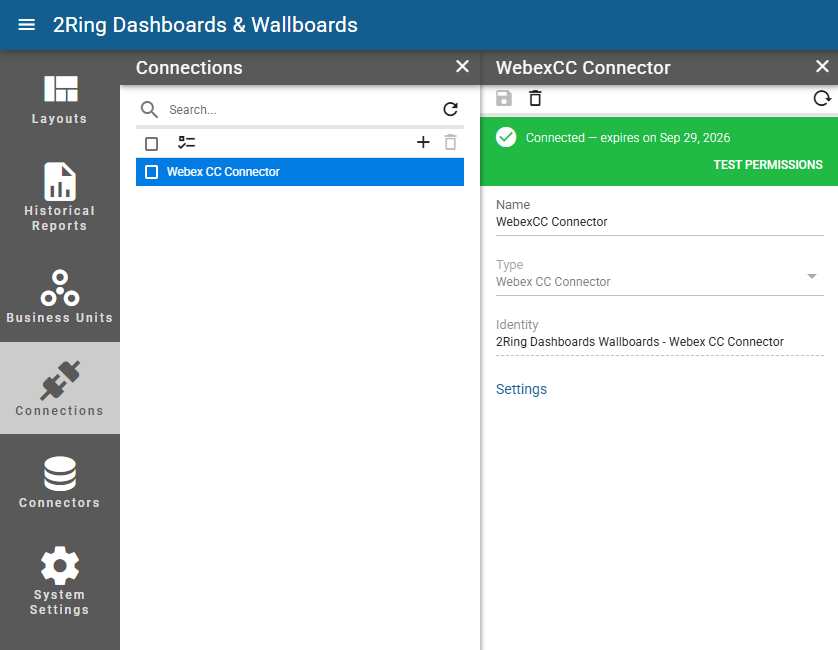Select the Connections sidebar item
This screenshot has height=650, width=838.
click(60, 388)
